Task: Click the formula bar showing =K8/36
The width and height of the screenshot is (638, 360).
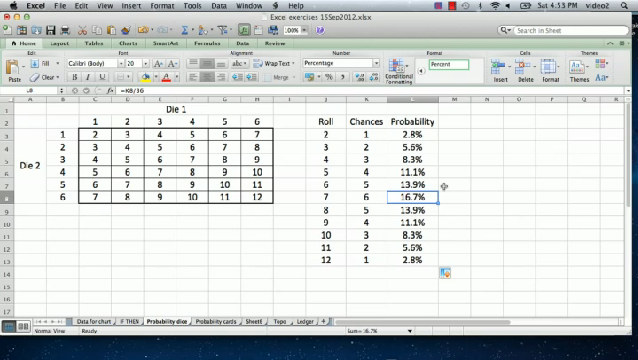Action: [370, 90]
